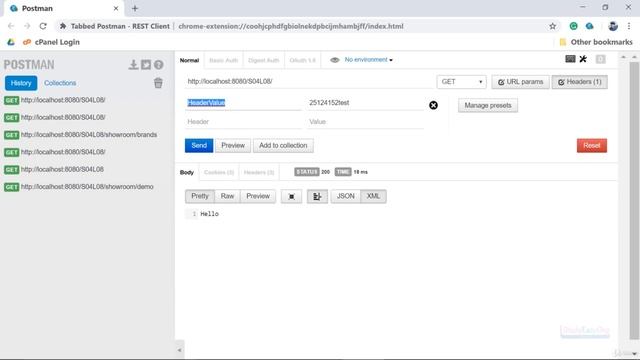Collapse the sidebar with bottom arrow

(x=180, y=350)
